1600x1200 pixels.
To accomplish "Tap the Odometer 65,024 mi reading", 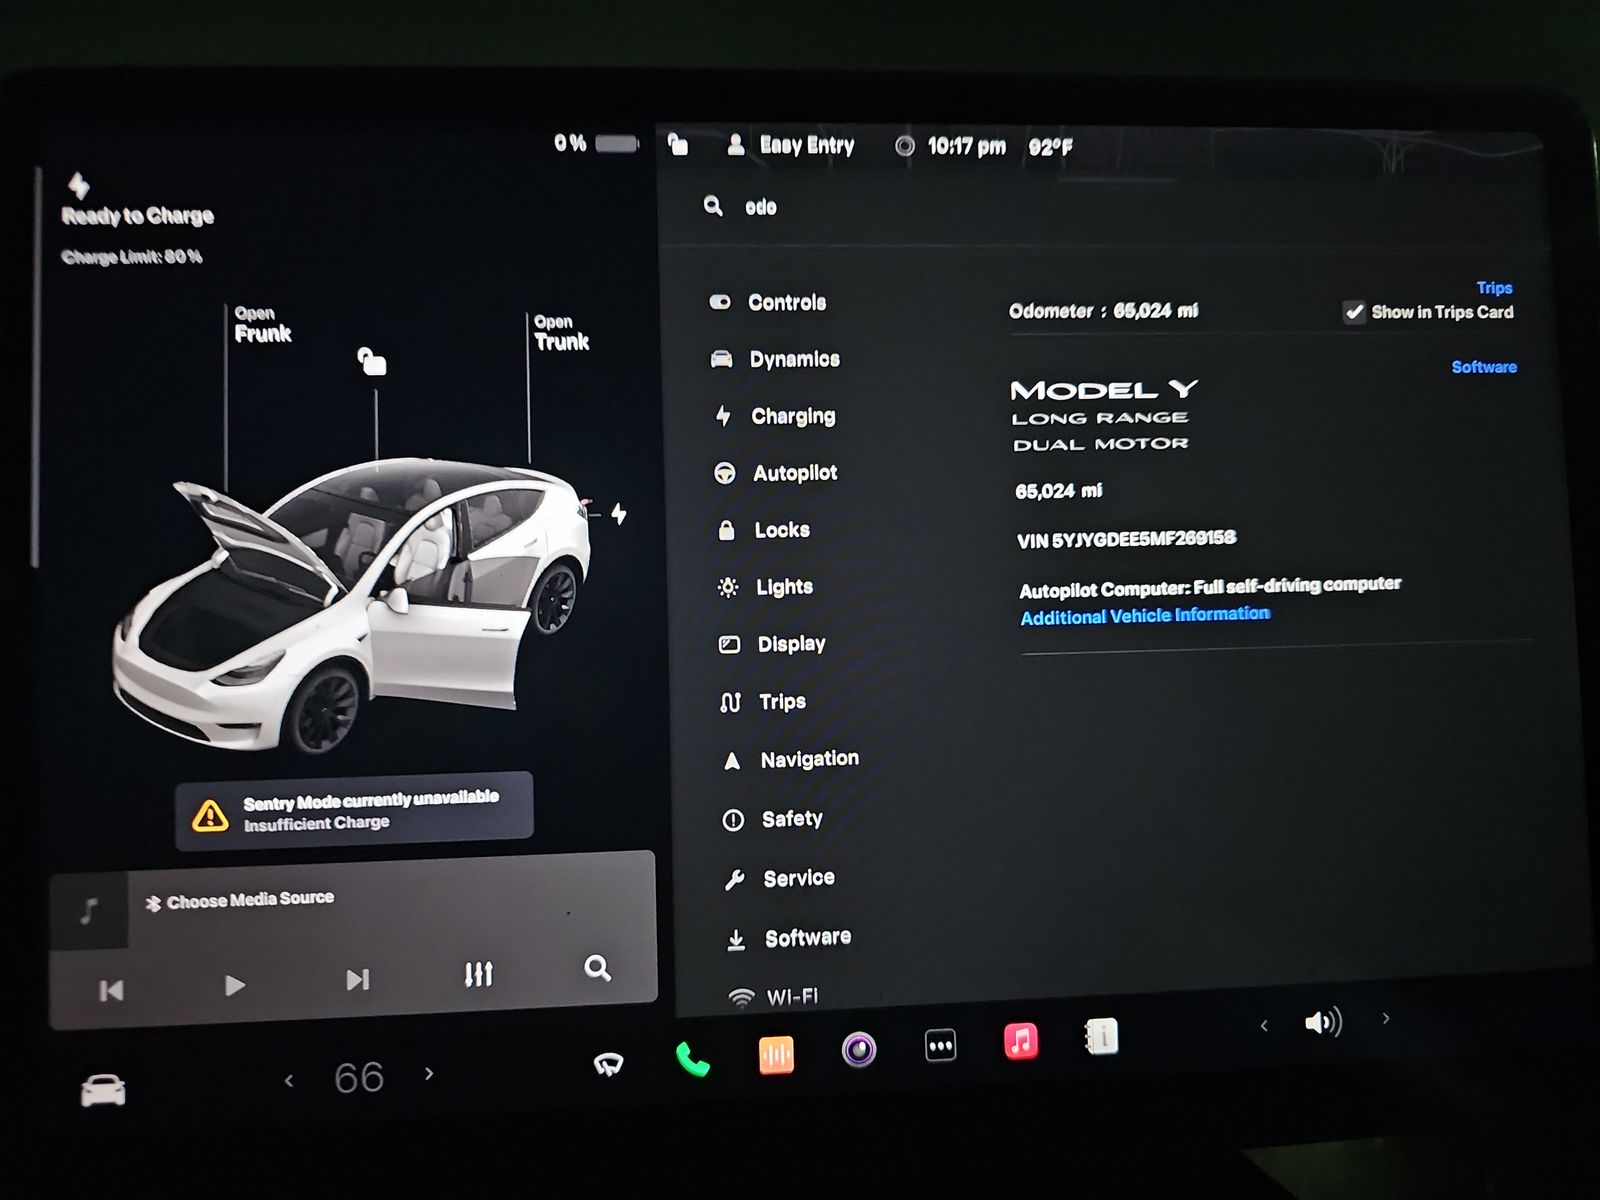I will pyautogui.click(x=1103, y=311).
